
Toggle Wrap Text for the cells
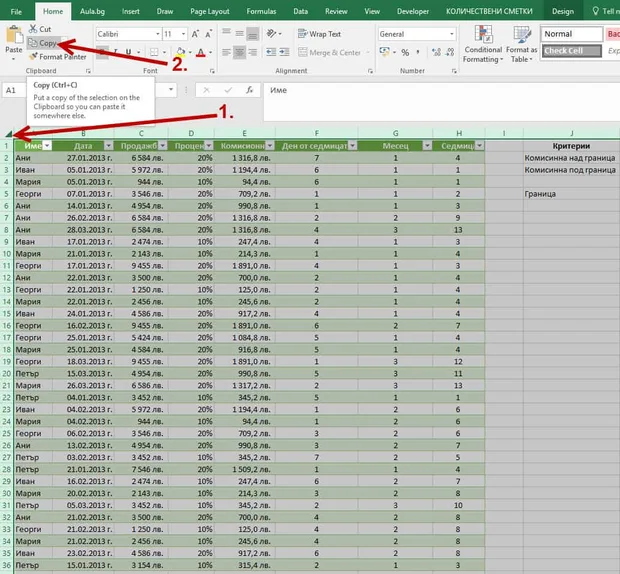point(319,34)
